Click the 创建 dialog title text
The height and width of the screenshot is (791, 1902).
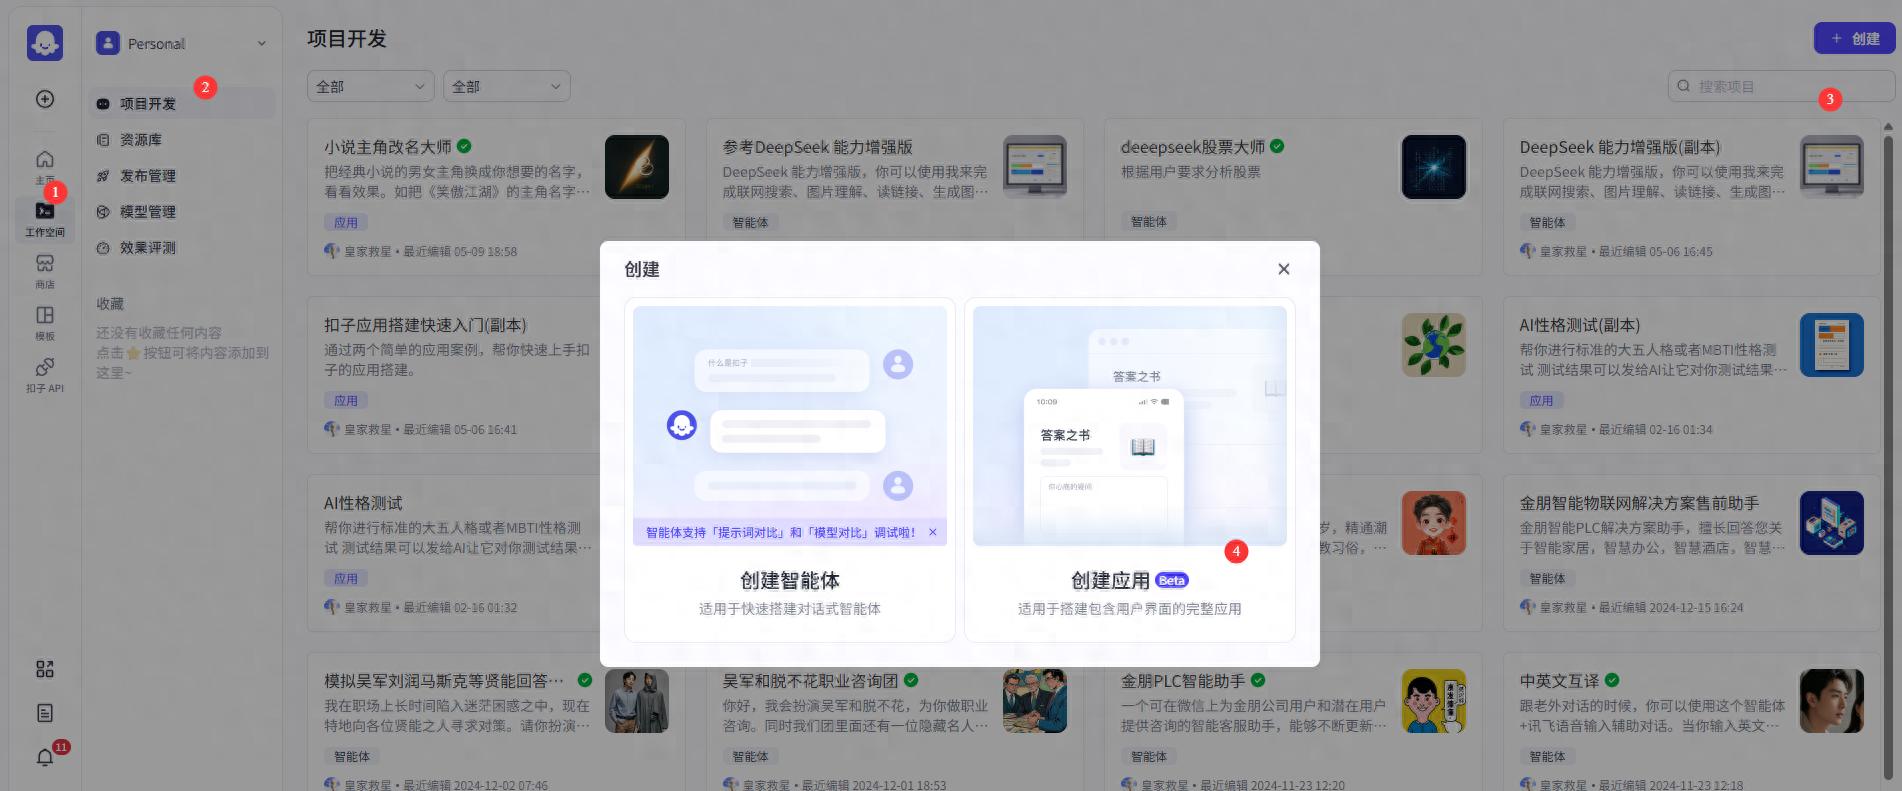tap(642, 269)
